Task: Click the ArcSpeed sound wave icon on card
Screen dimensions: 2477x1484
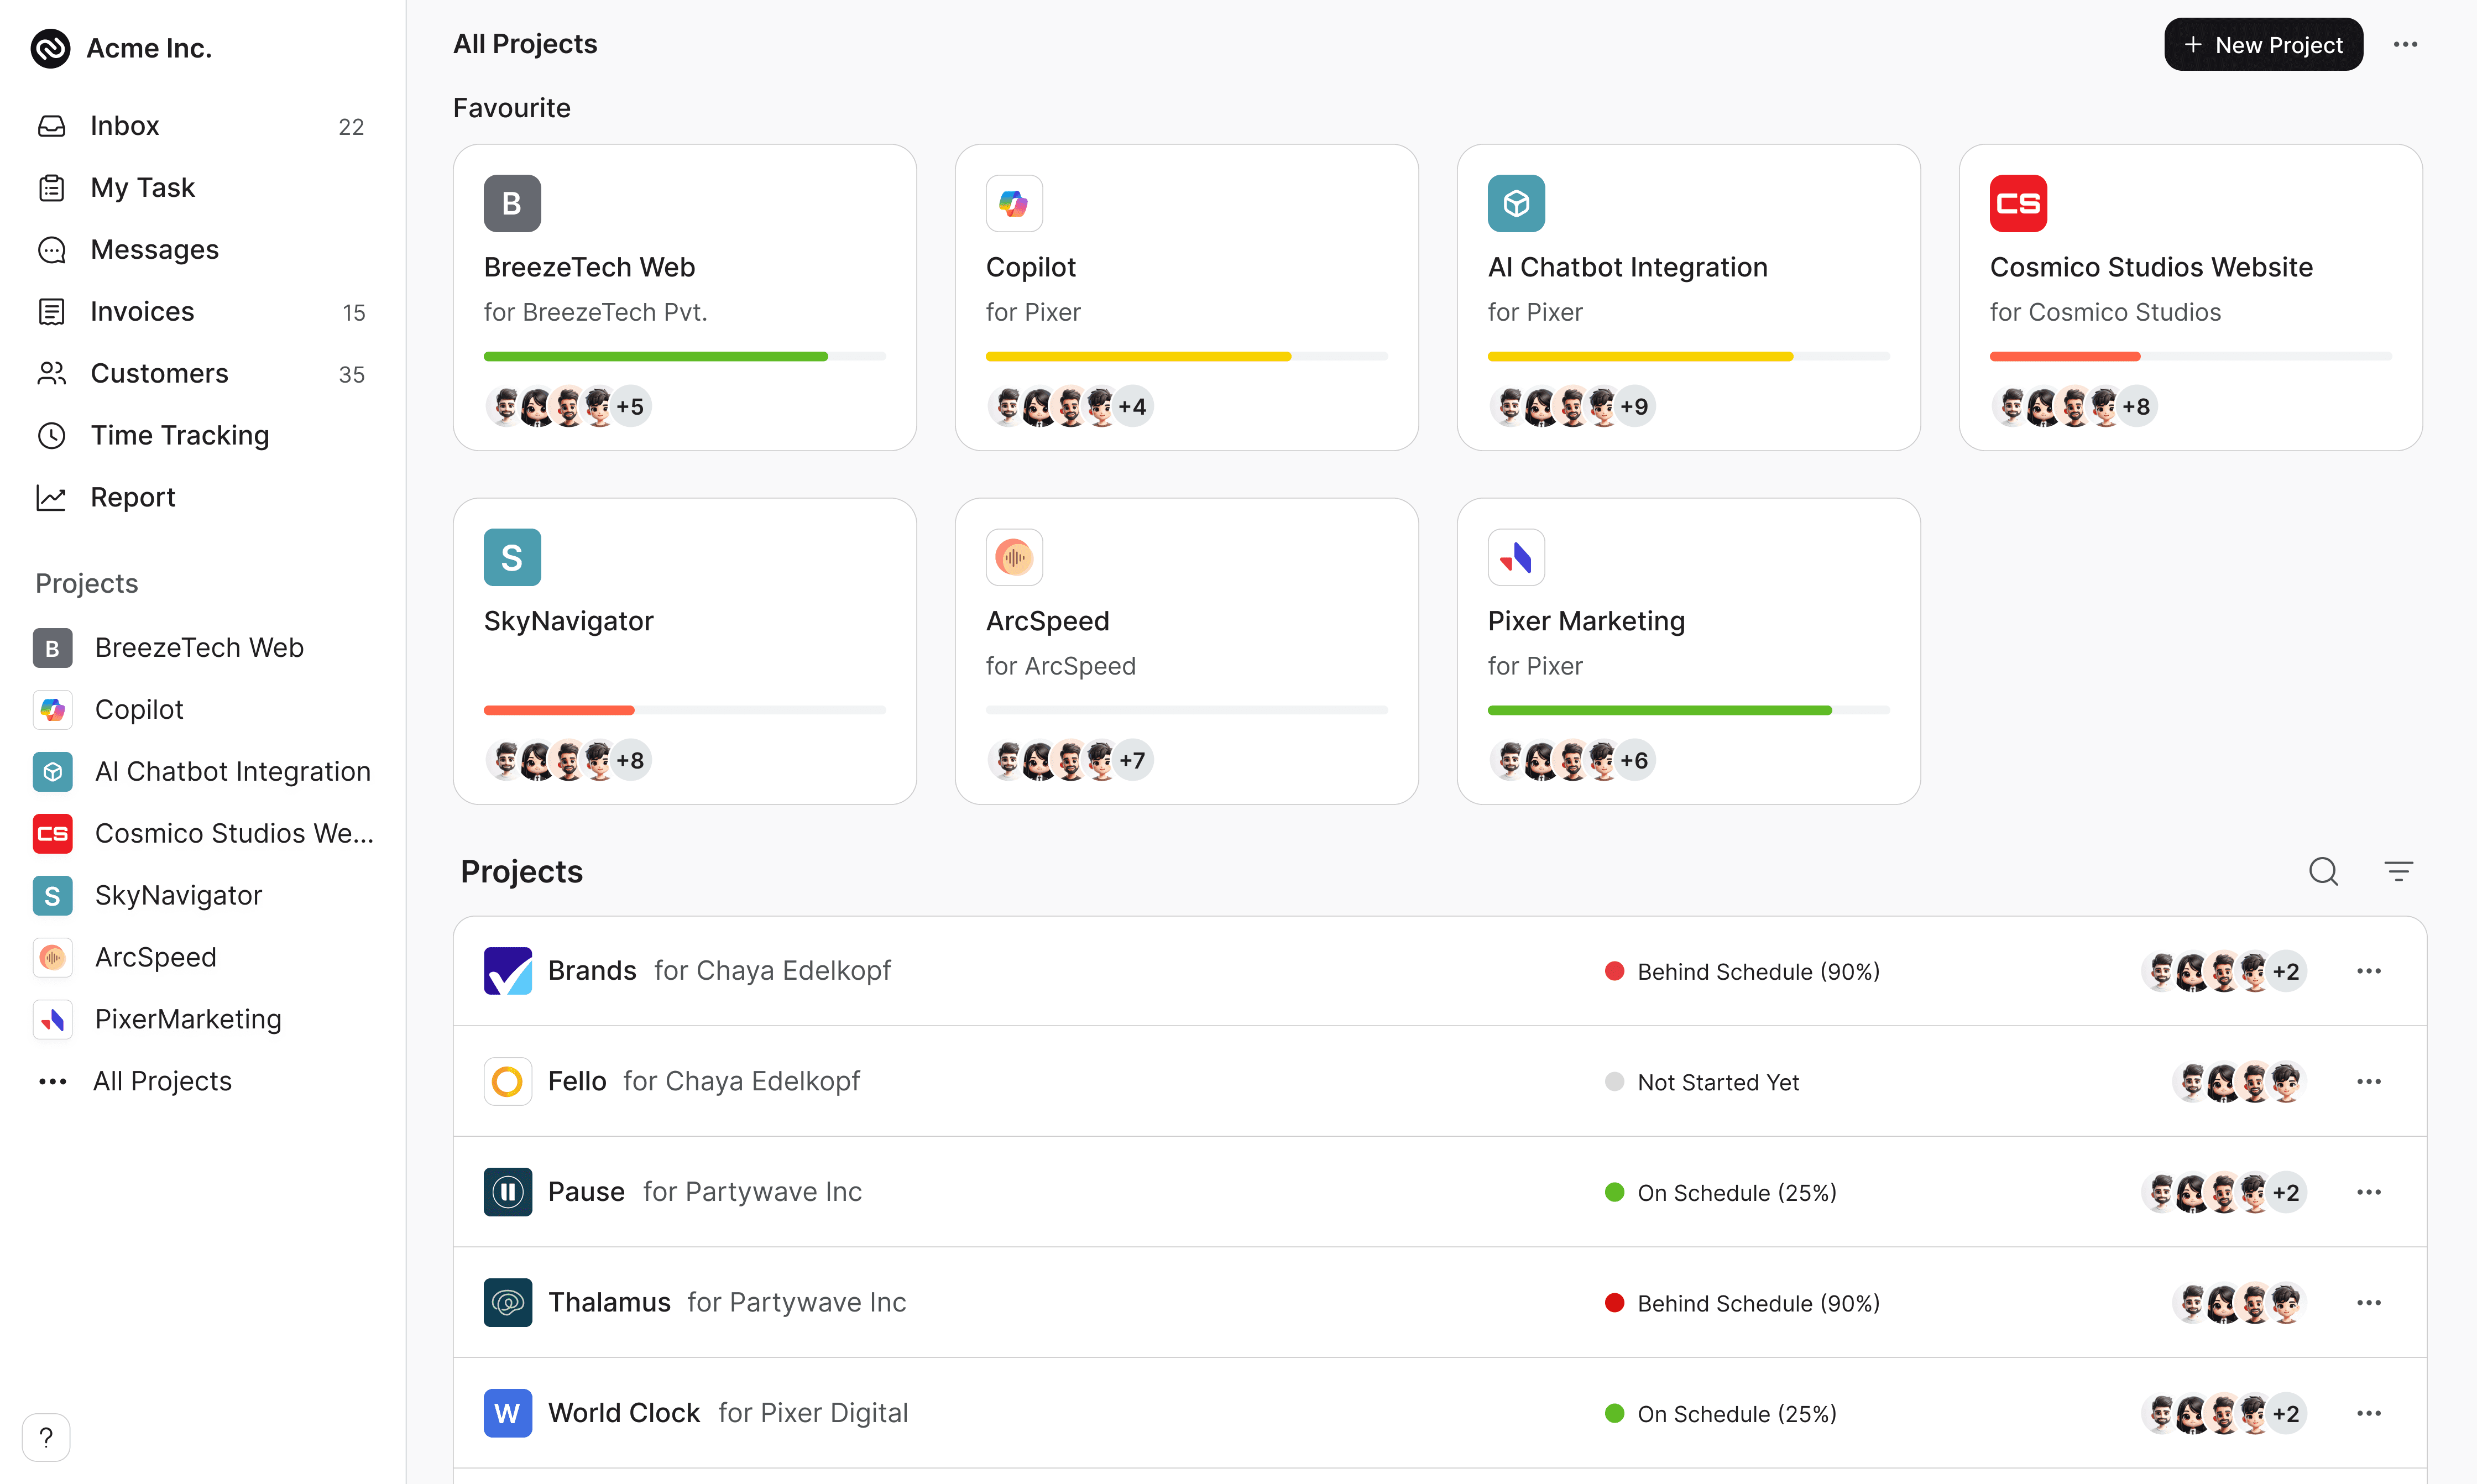Action: point(1014,558)
